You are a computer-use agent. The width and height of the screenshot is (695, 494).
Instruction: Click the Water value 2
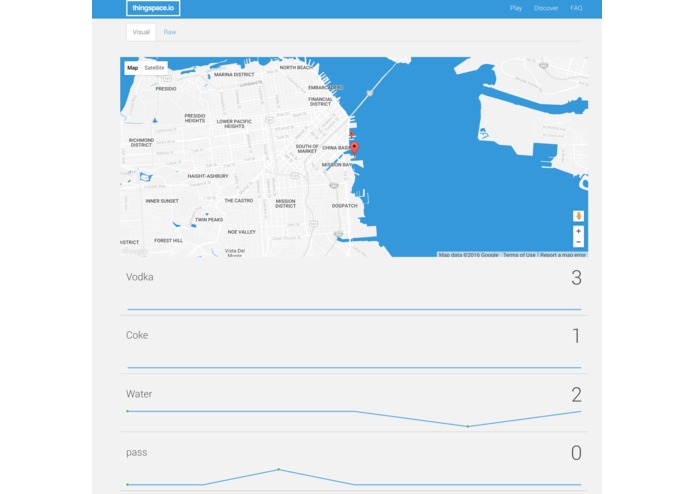(576, 395)
